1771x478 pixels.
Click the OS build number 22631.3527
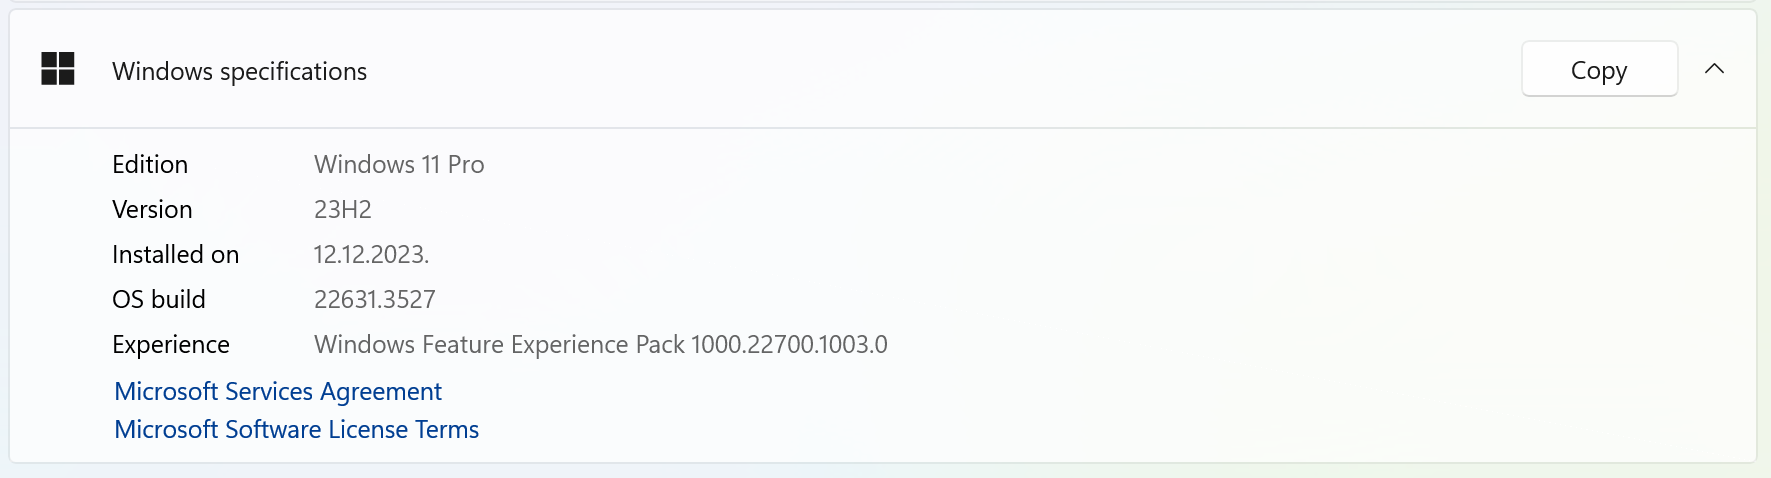[x=374, y=299]
